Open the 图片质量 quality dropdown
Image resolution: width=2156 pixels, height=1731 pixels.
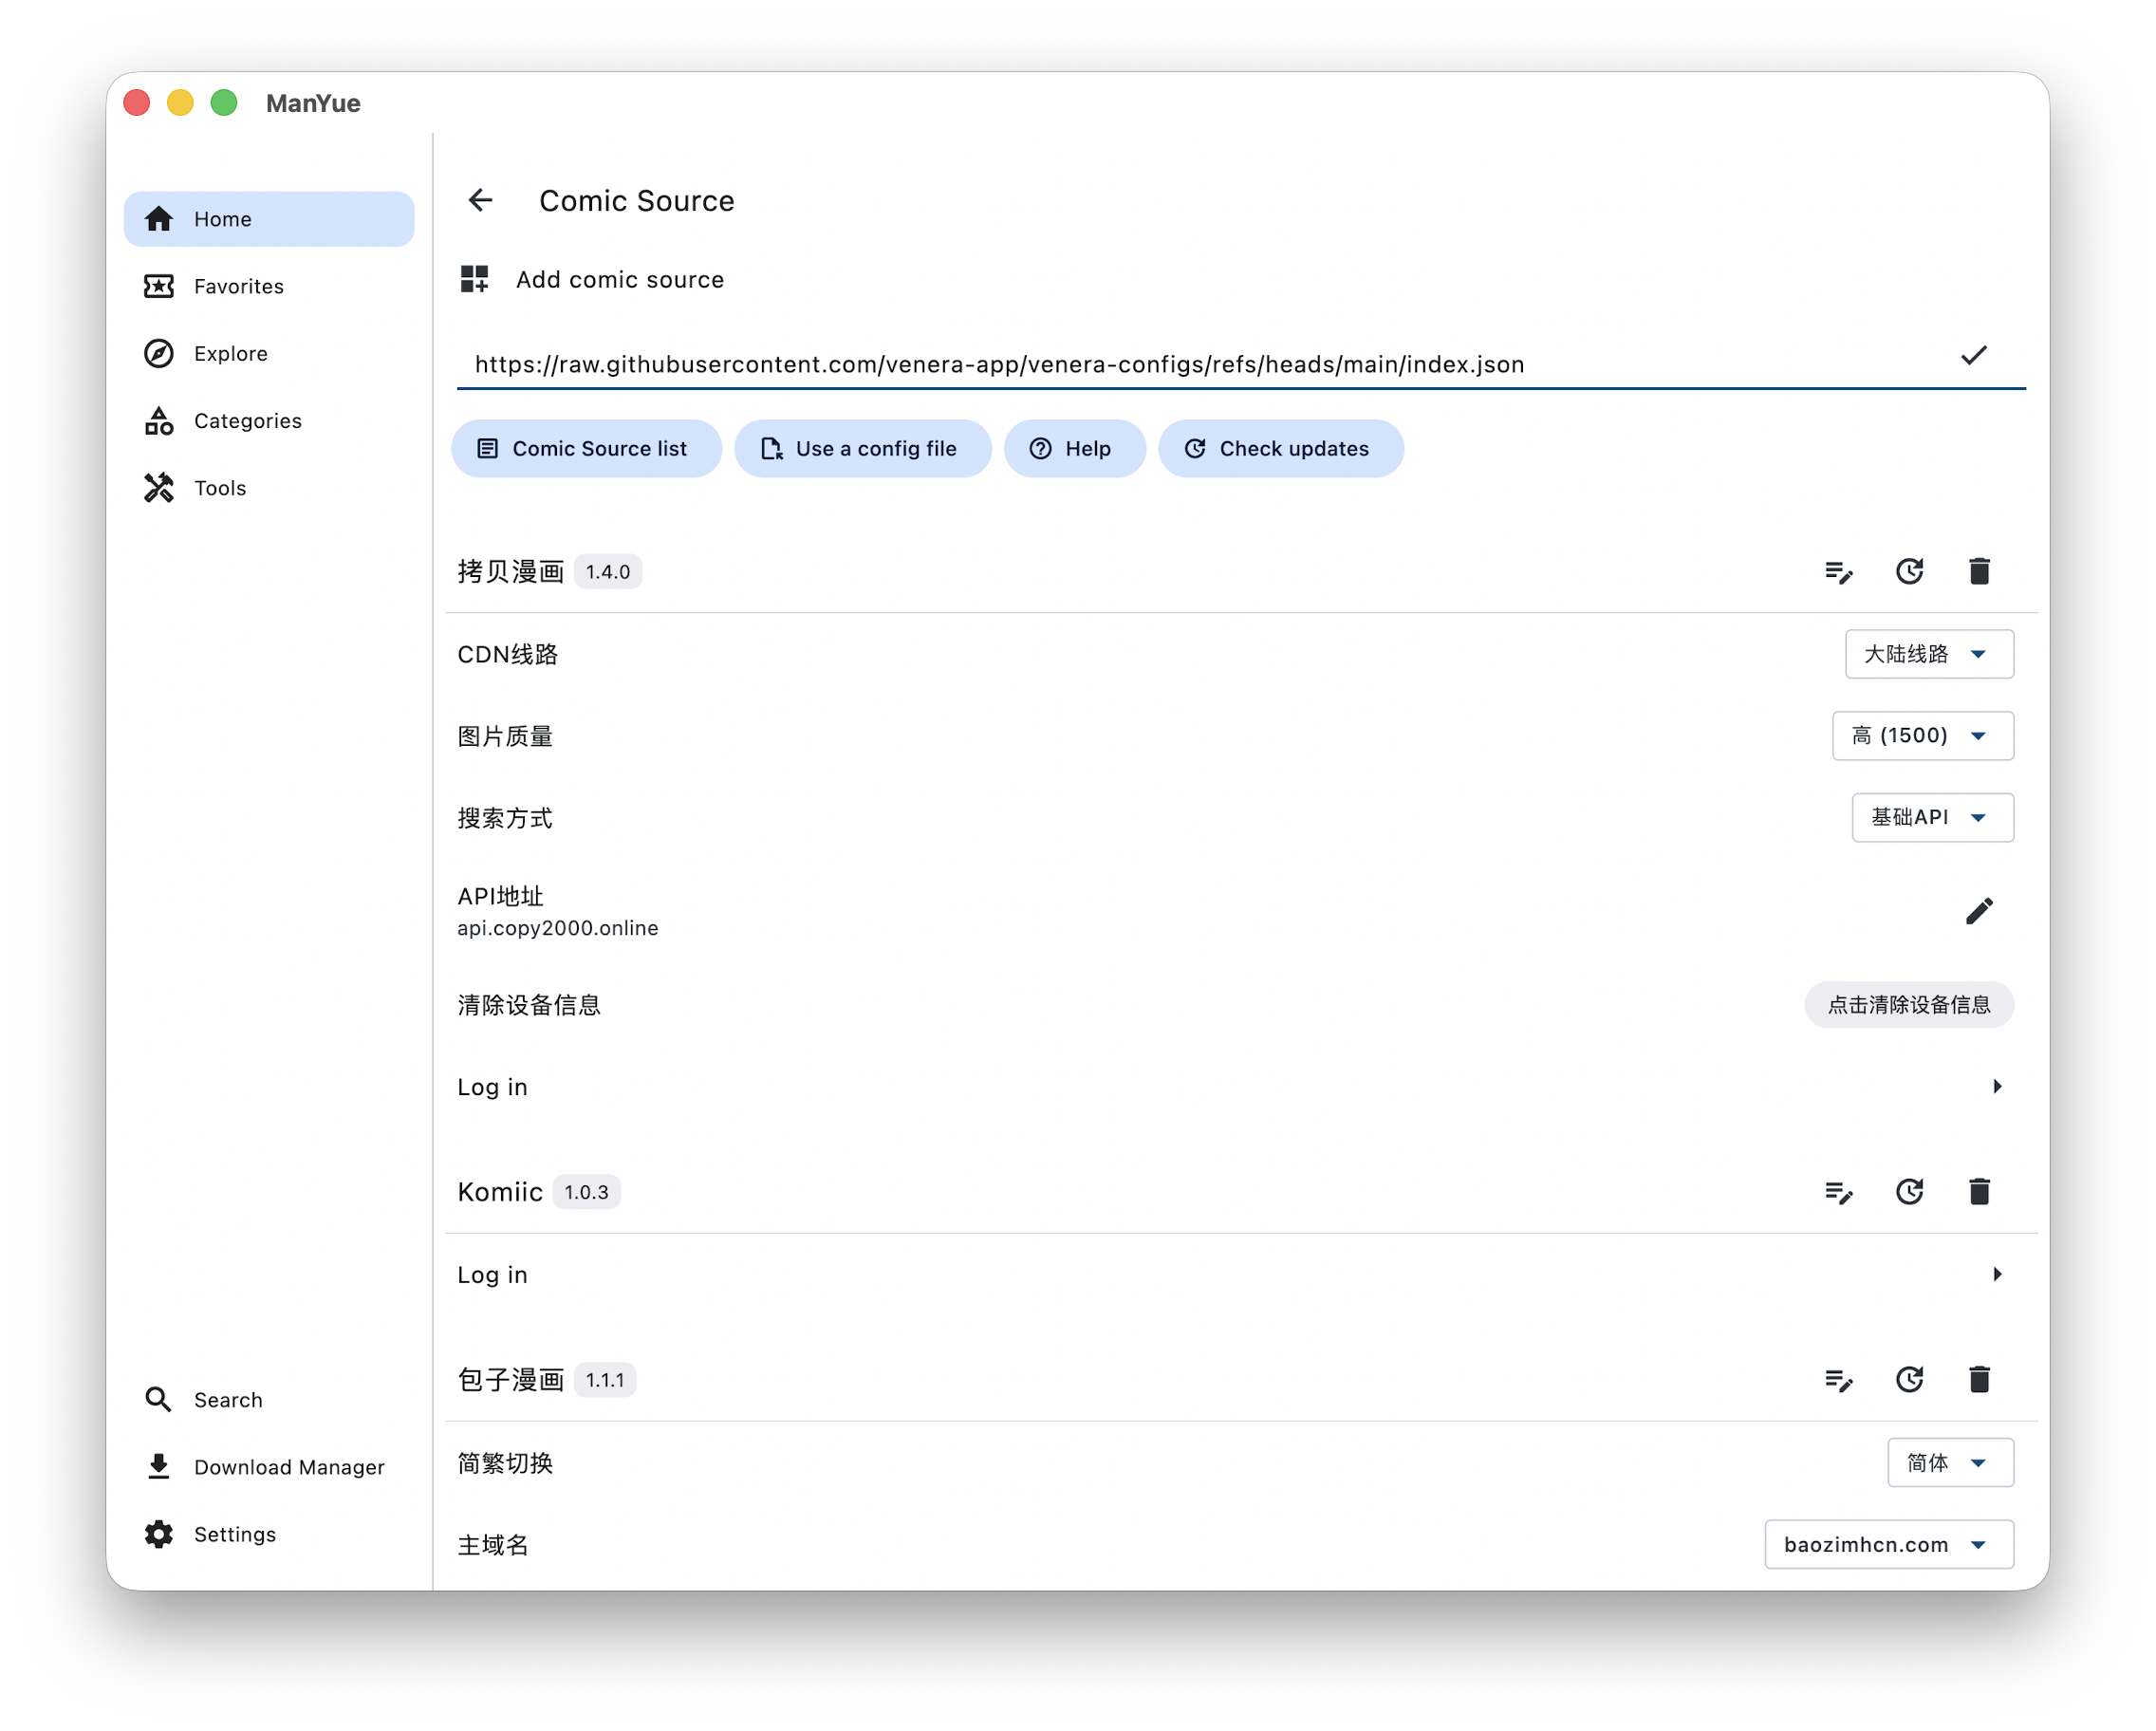click(1921, 736)
